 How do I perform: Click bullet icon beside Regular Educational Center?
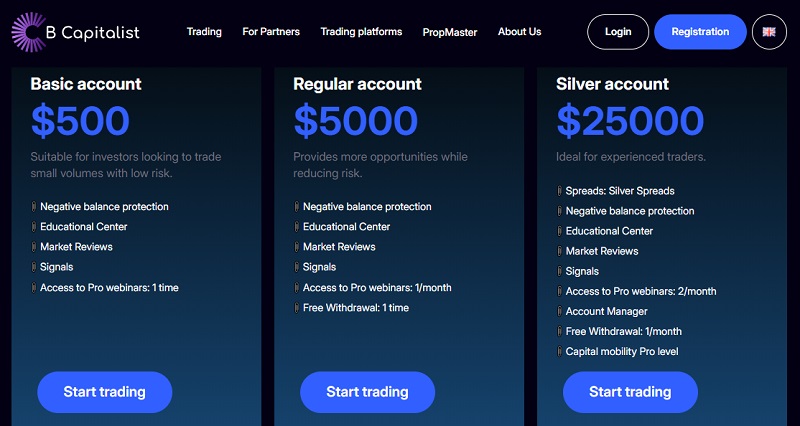[296, 227]
